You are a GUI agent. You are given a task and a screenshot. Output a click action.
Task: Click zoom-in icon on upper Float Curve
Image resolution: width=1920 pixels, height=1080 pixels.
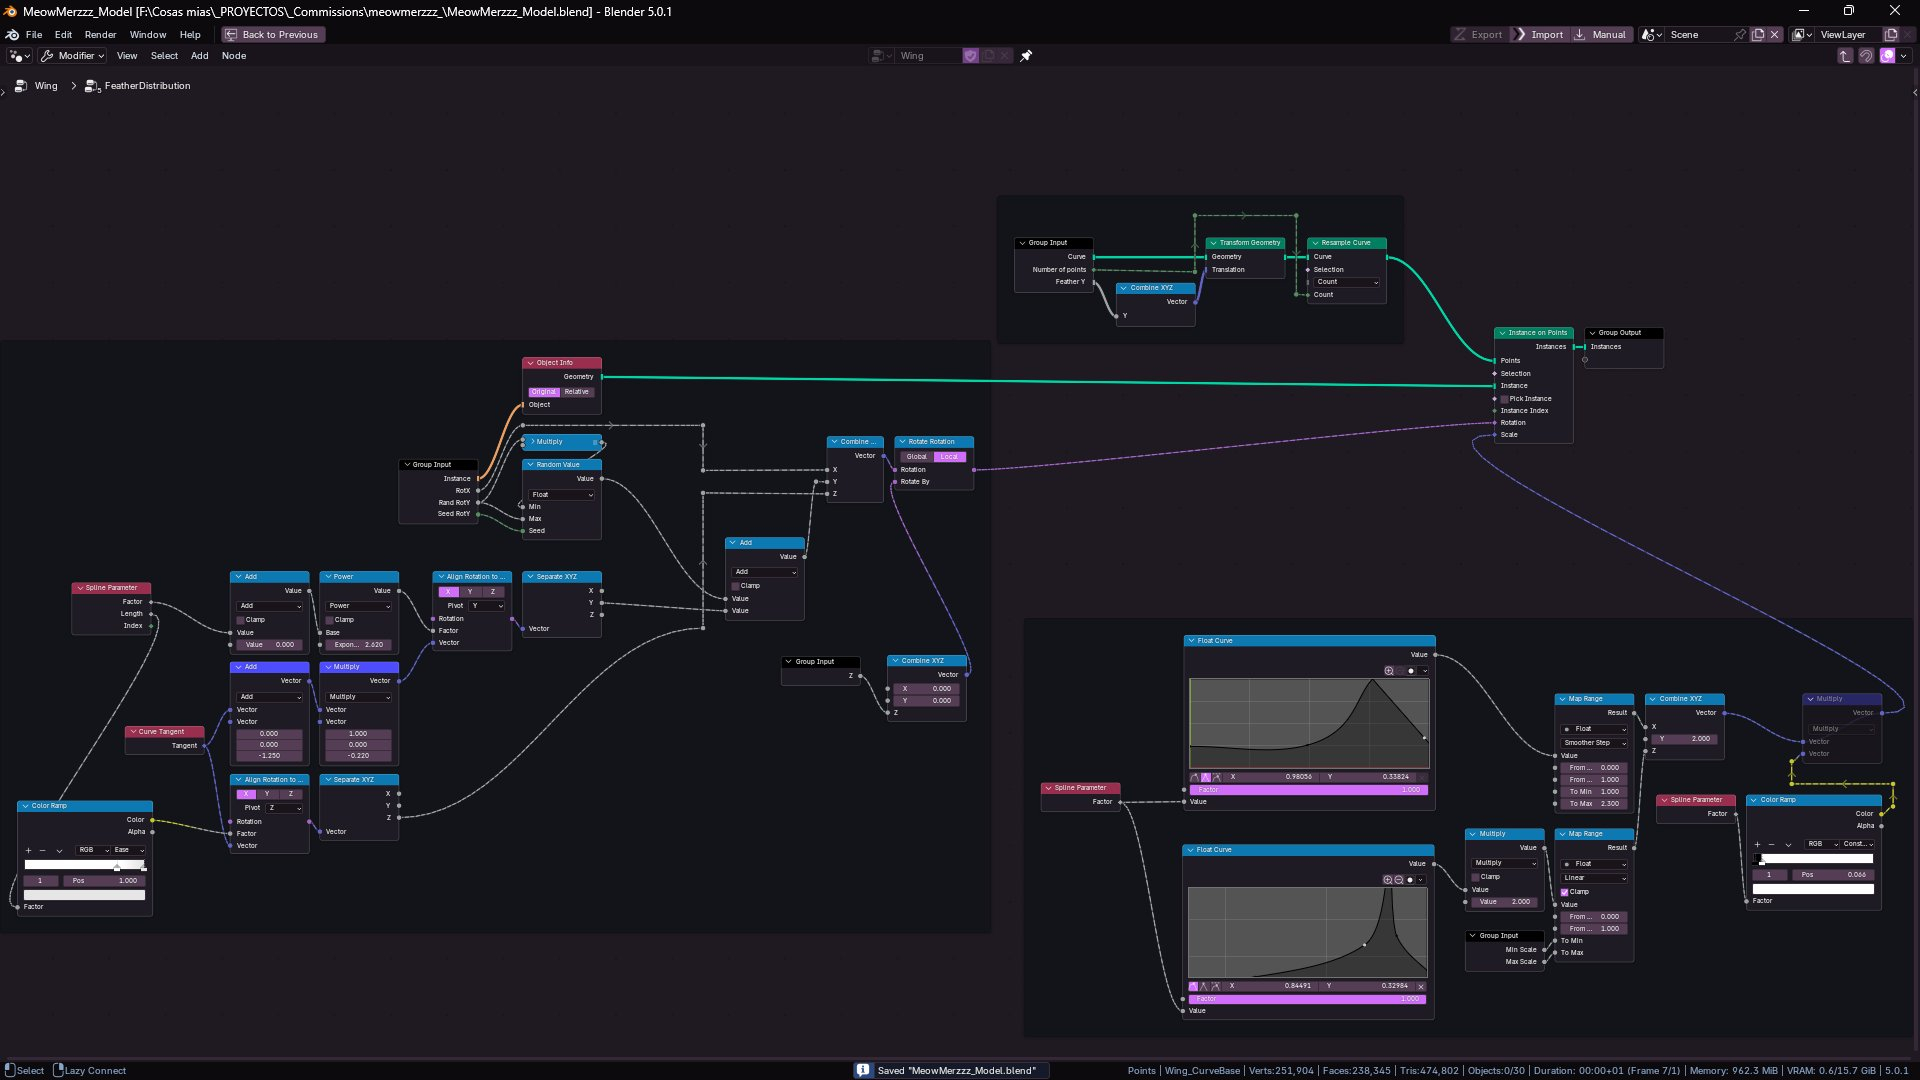(x=1389, y=671)
